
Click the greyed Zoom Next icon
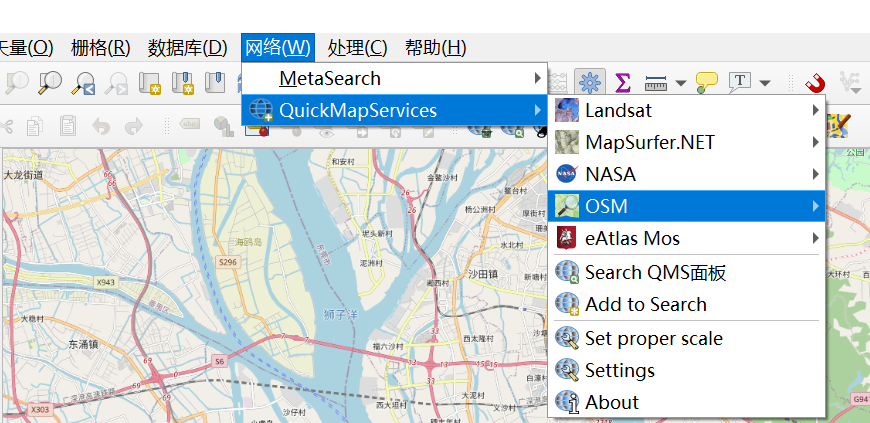coord(116,83)
